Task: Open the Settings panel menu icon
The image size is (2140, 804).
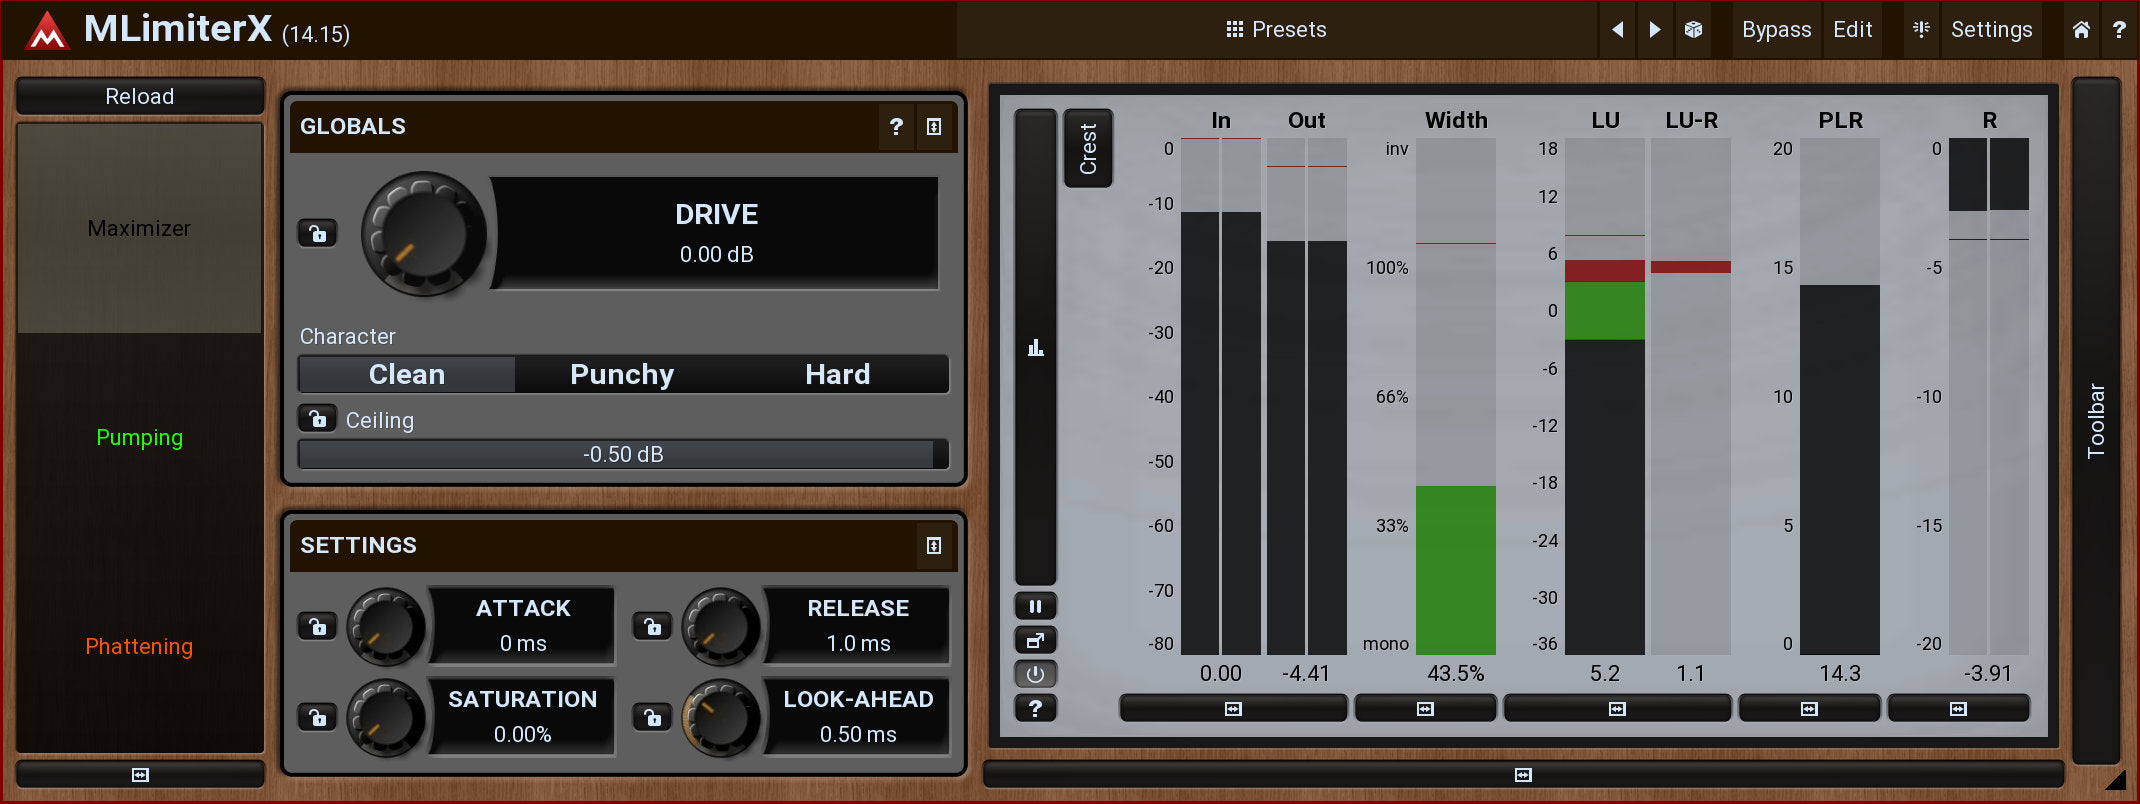Action: click(x=933, y=546)
